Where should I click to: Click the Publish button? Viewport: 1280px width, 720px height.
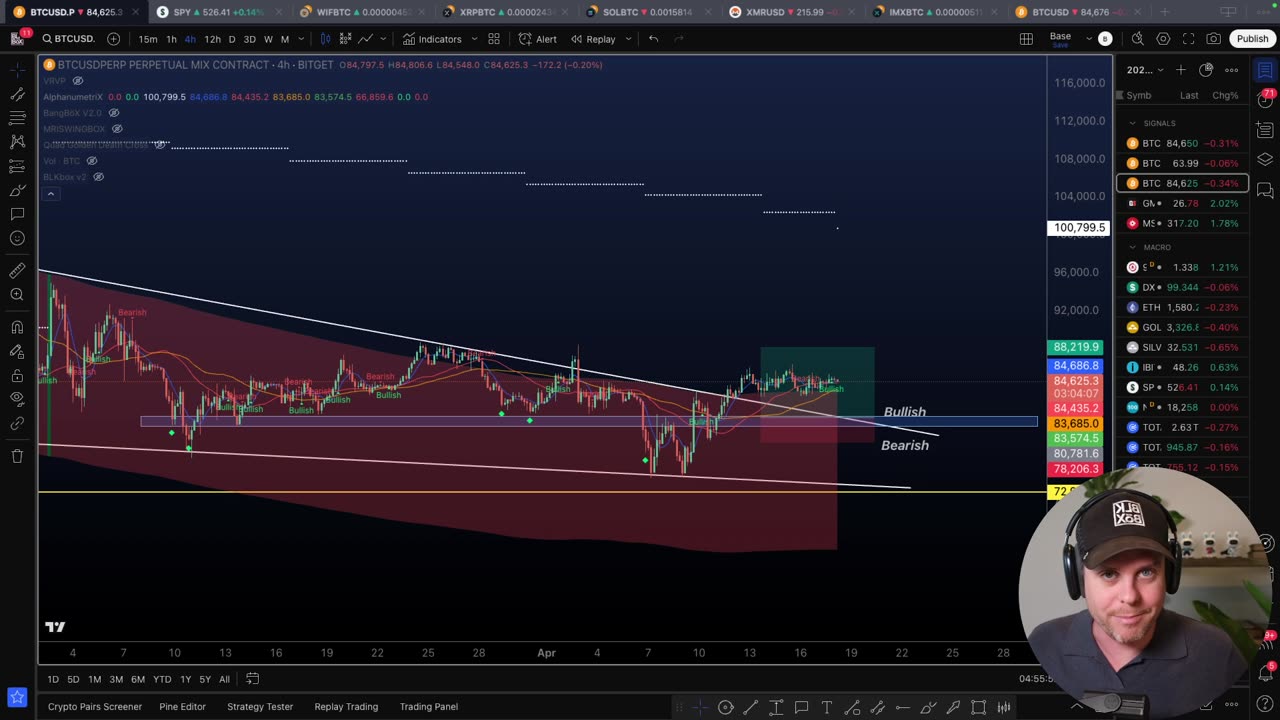click(1252, 39)
